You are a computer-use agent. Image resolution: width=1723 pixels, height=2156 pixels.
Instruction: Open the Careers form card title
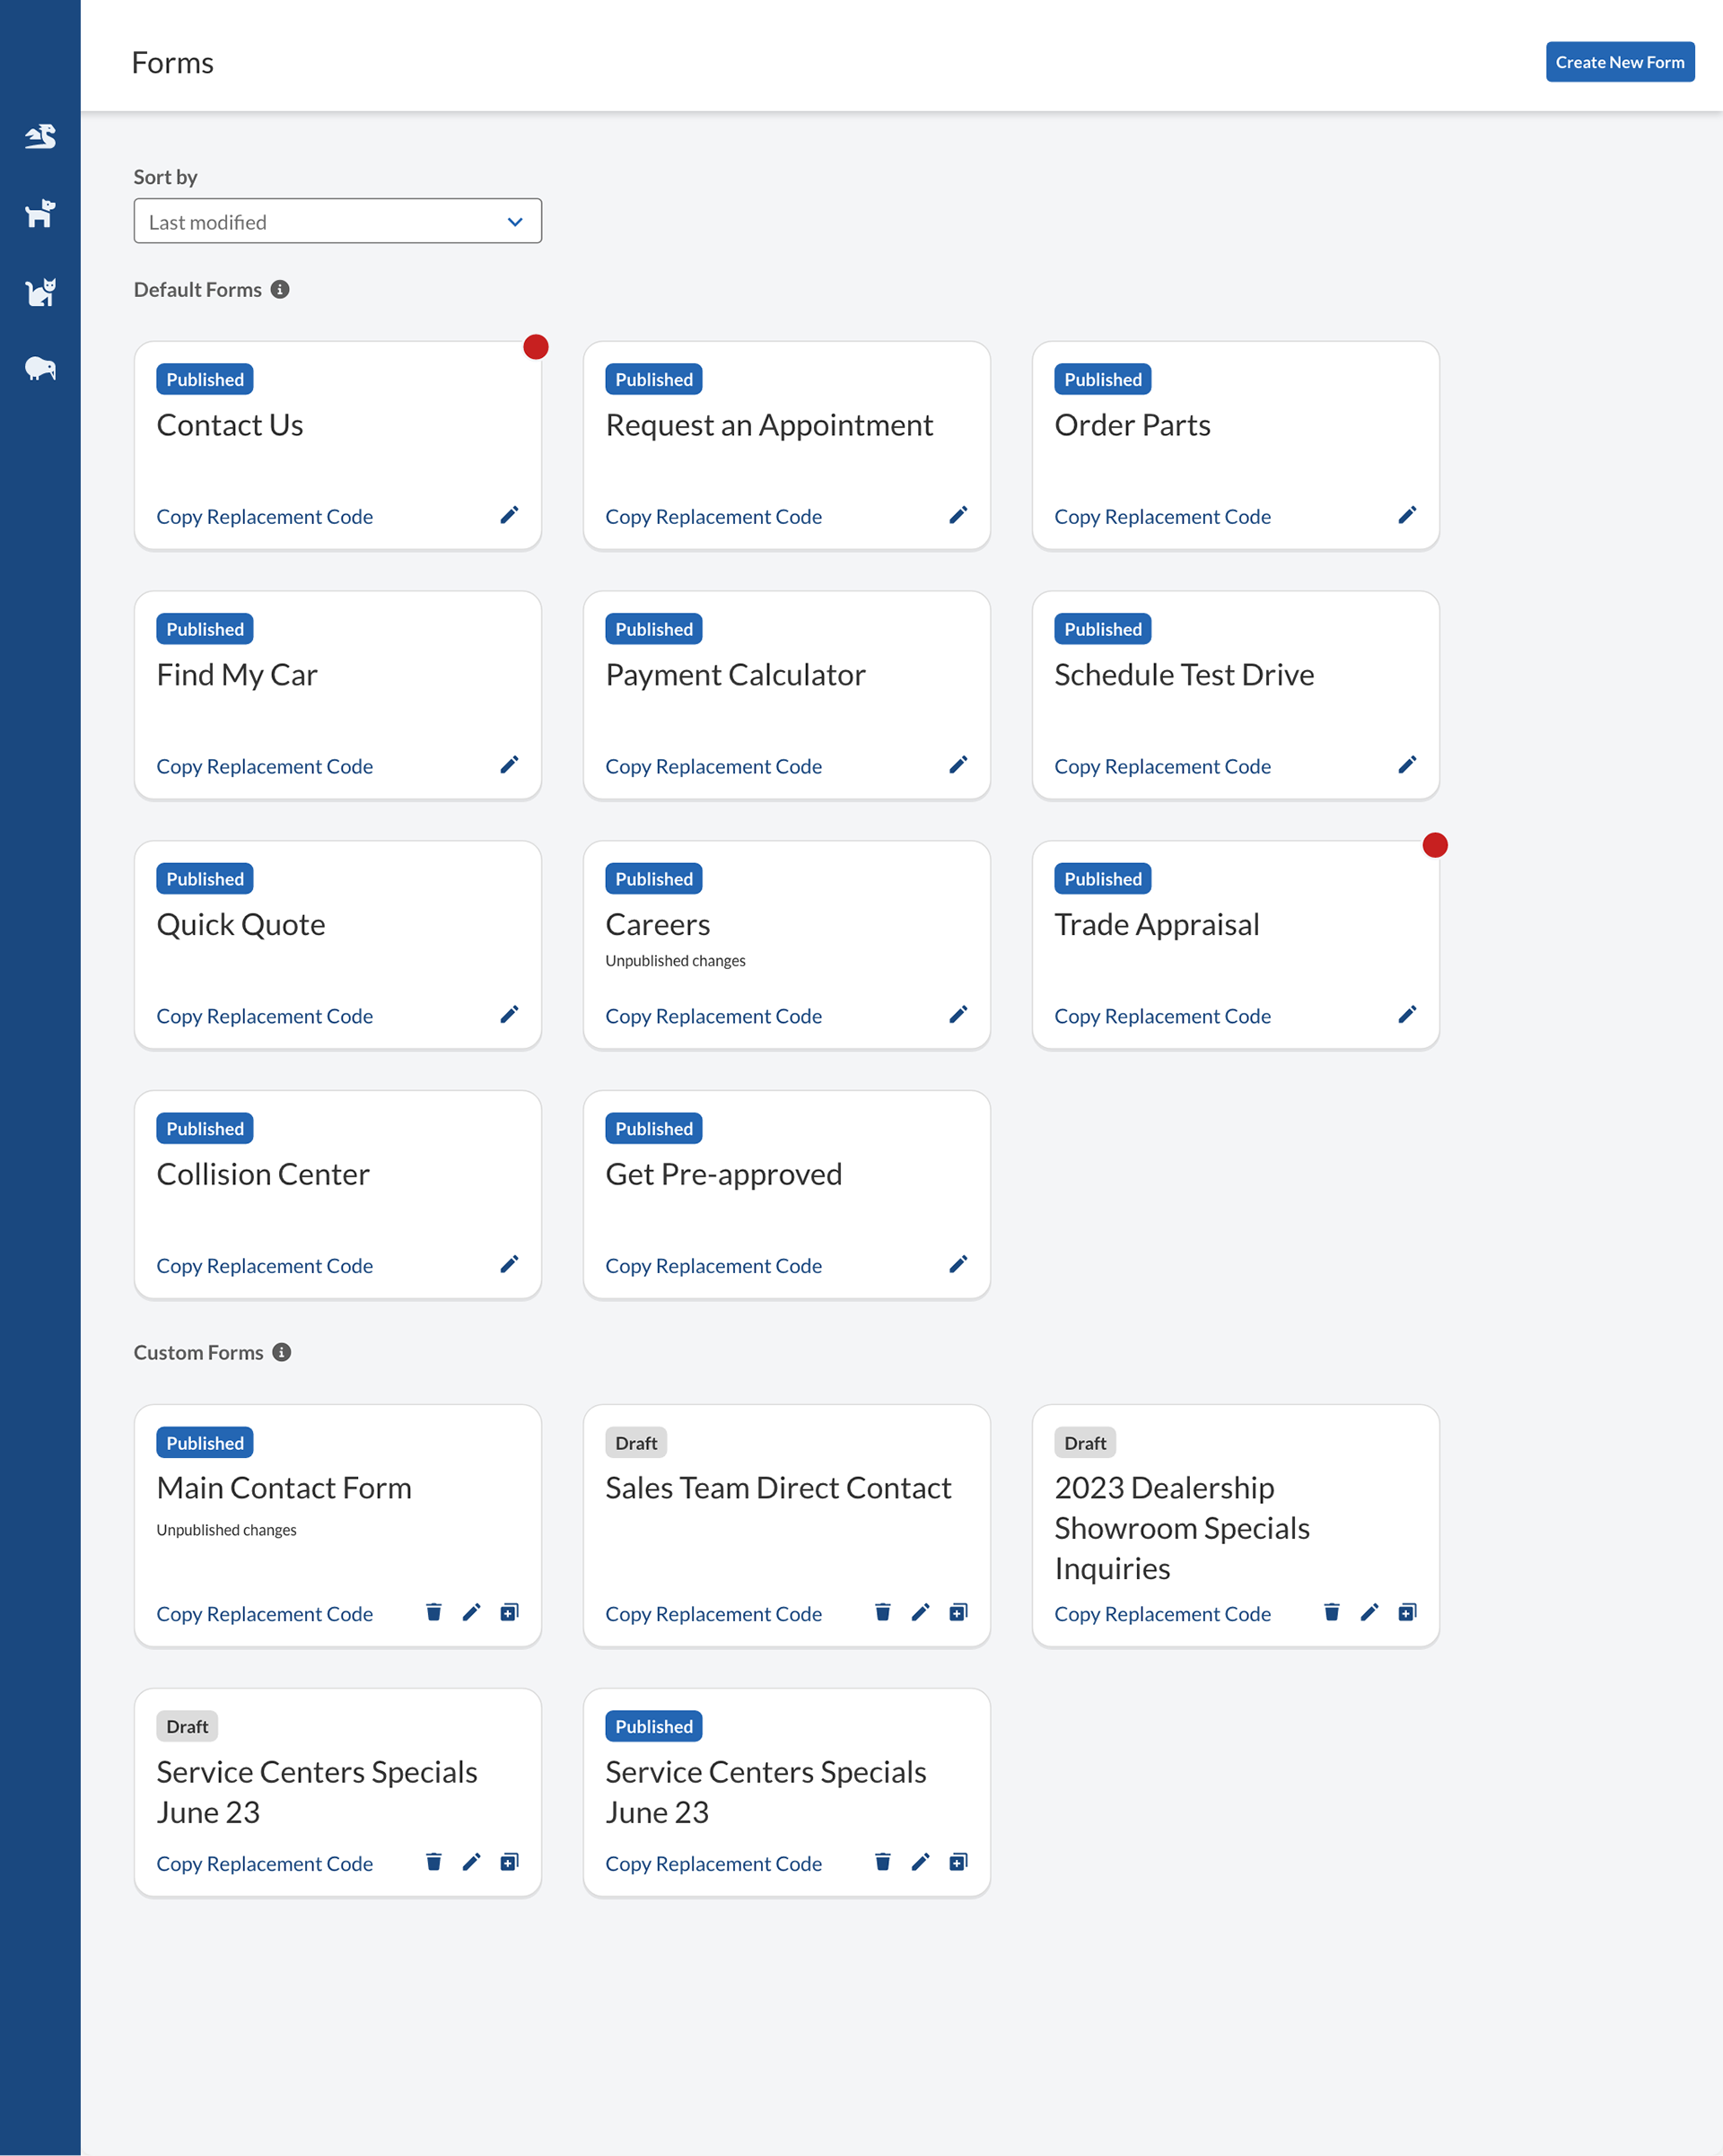[657, 924]
